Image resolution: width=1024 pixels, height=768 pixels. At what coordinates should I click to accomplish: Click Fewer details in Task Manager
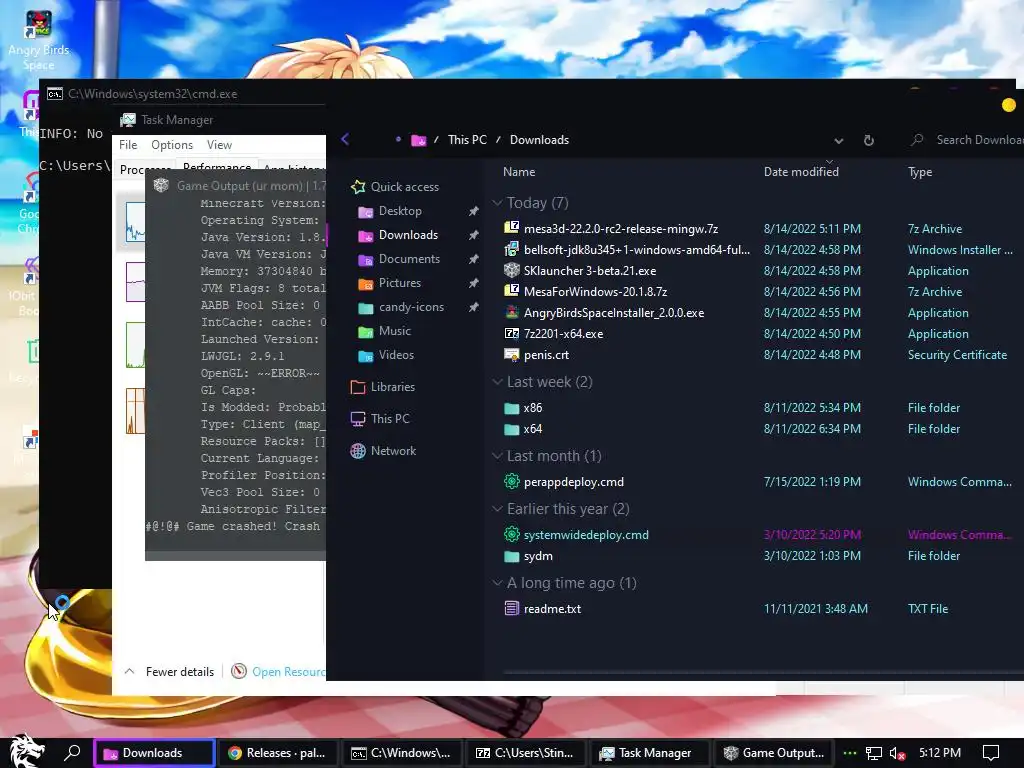168,671
